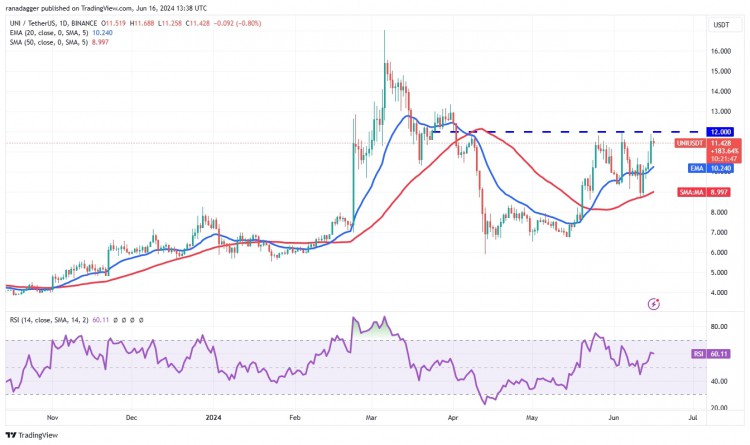Viewport: 750px width, 445px height.
Task: Select the EMA 20 indicator legend
Action: [61, 33]
